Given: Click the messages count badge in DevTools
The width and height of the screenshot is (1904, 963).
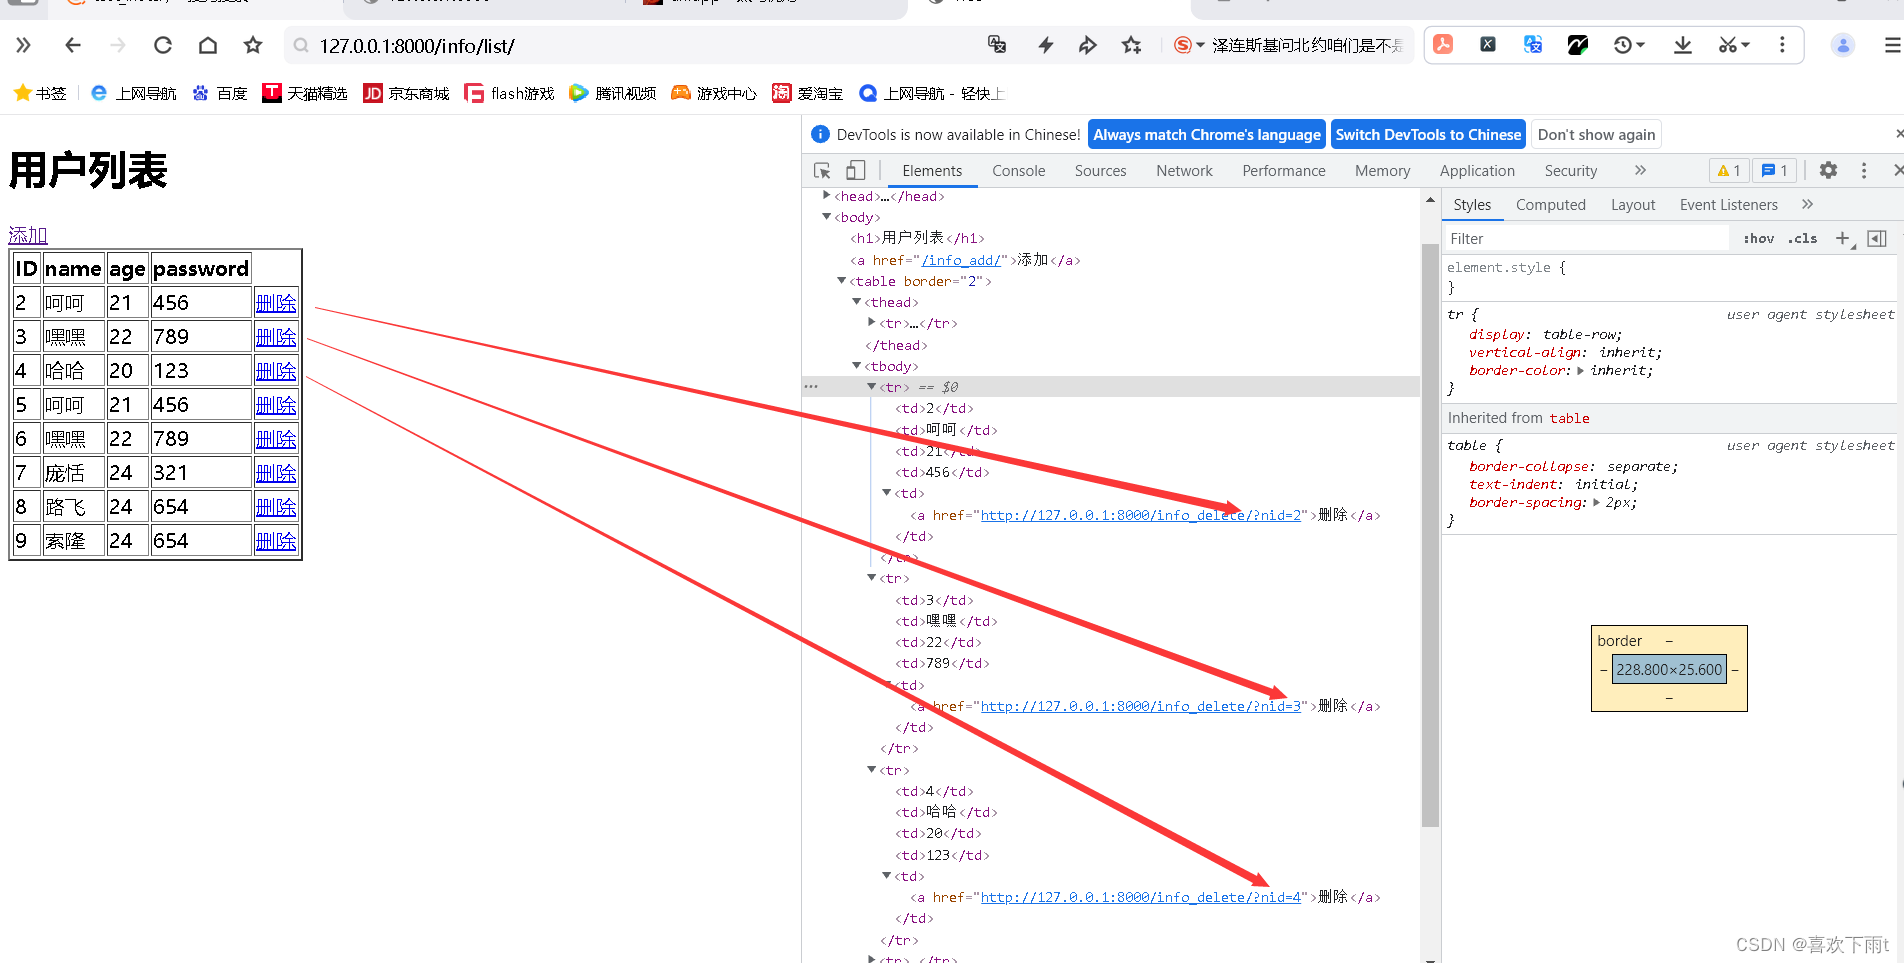Looking at the screenshot, I should 1775,171.
